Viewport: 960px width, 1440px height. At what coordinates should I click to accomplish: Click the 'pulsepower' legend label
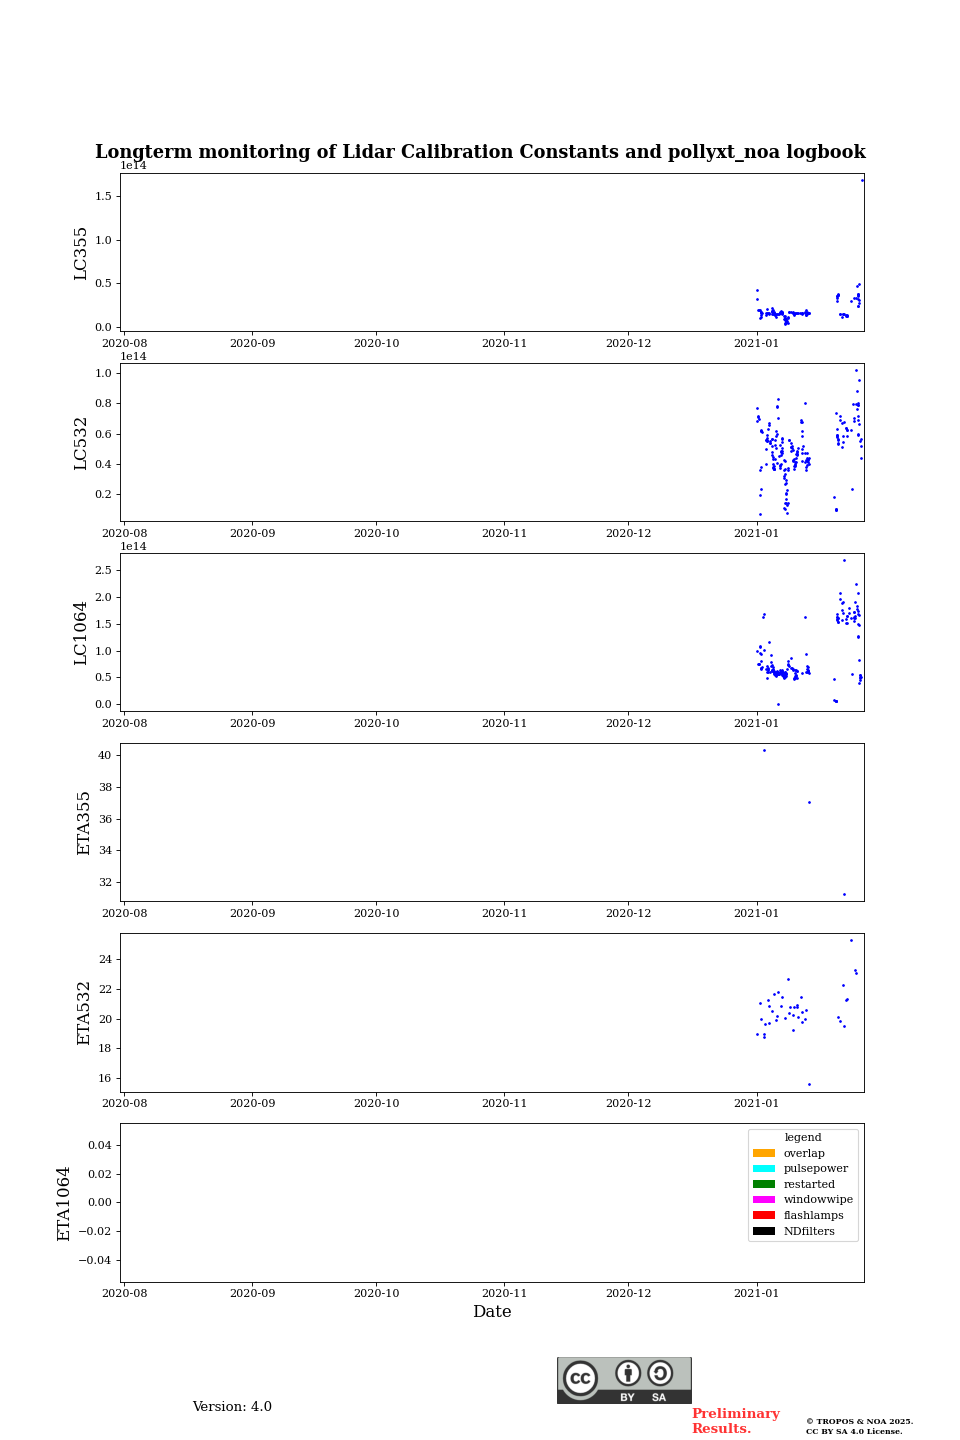[816, 1169]
